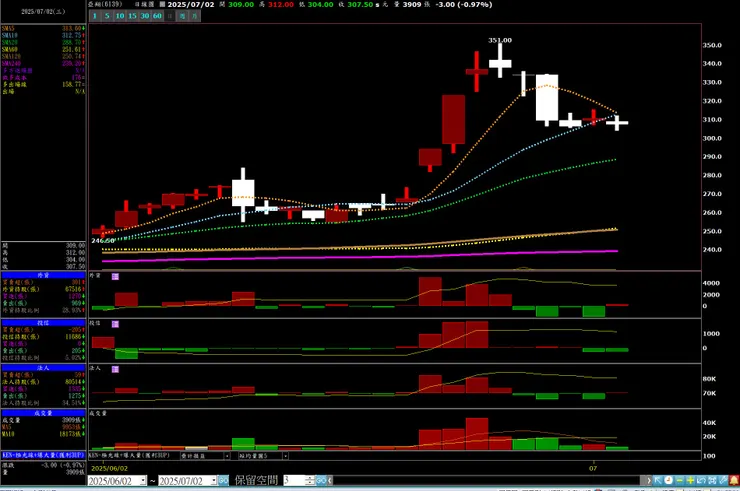Click the MA10 volume value 18173
Screen dimensions: 740x491
click(72, 434)
